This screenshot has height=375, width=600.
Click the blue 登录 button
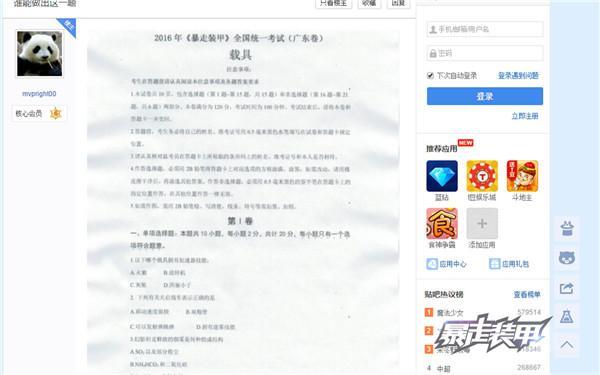(485, 96)
